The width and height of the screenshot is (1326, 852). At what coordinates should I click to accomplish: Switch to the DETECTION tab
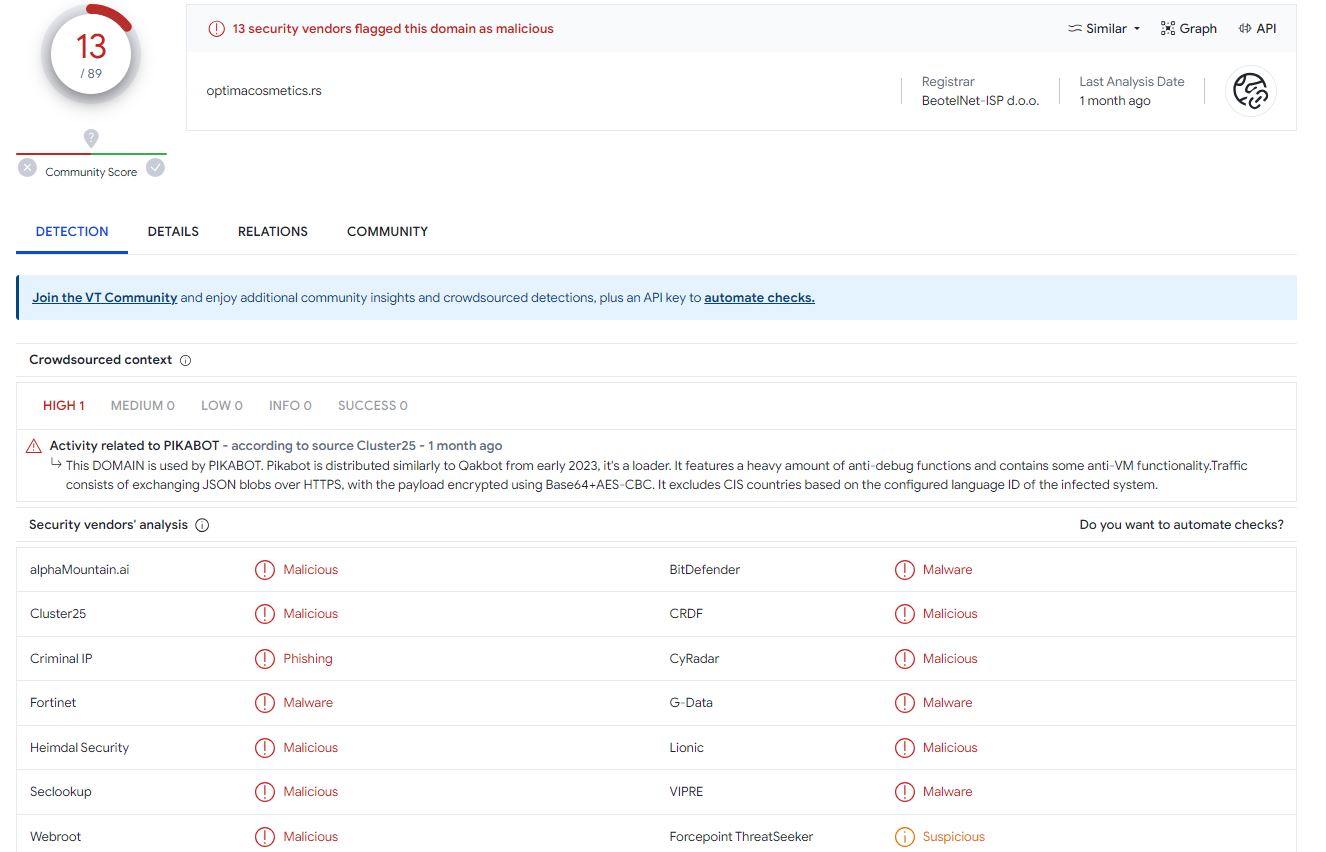pos(72,232)
